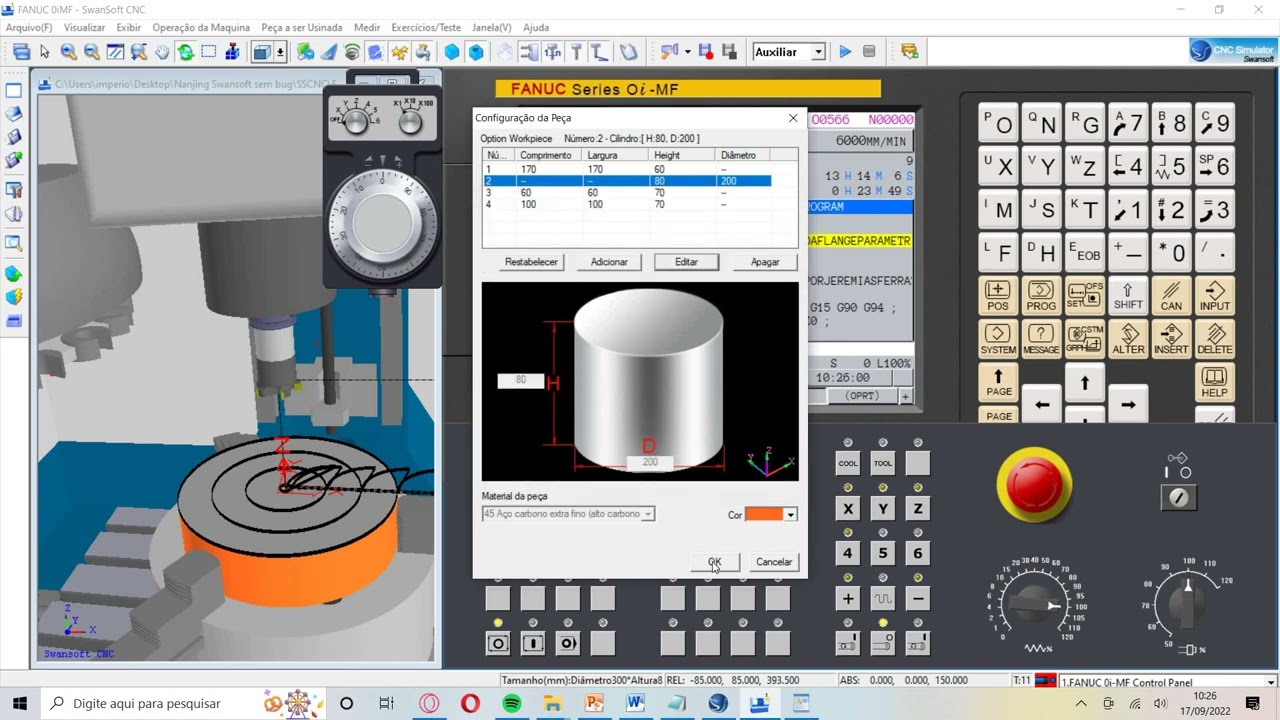
Task: Click the Cancelar button
Action: pos(774,562)
